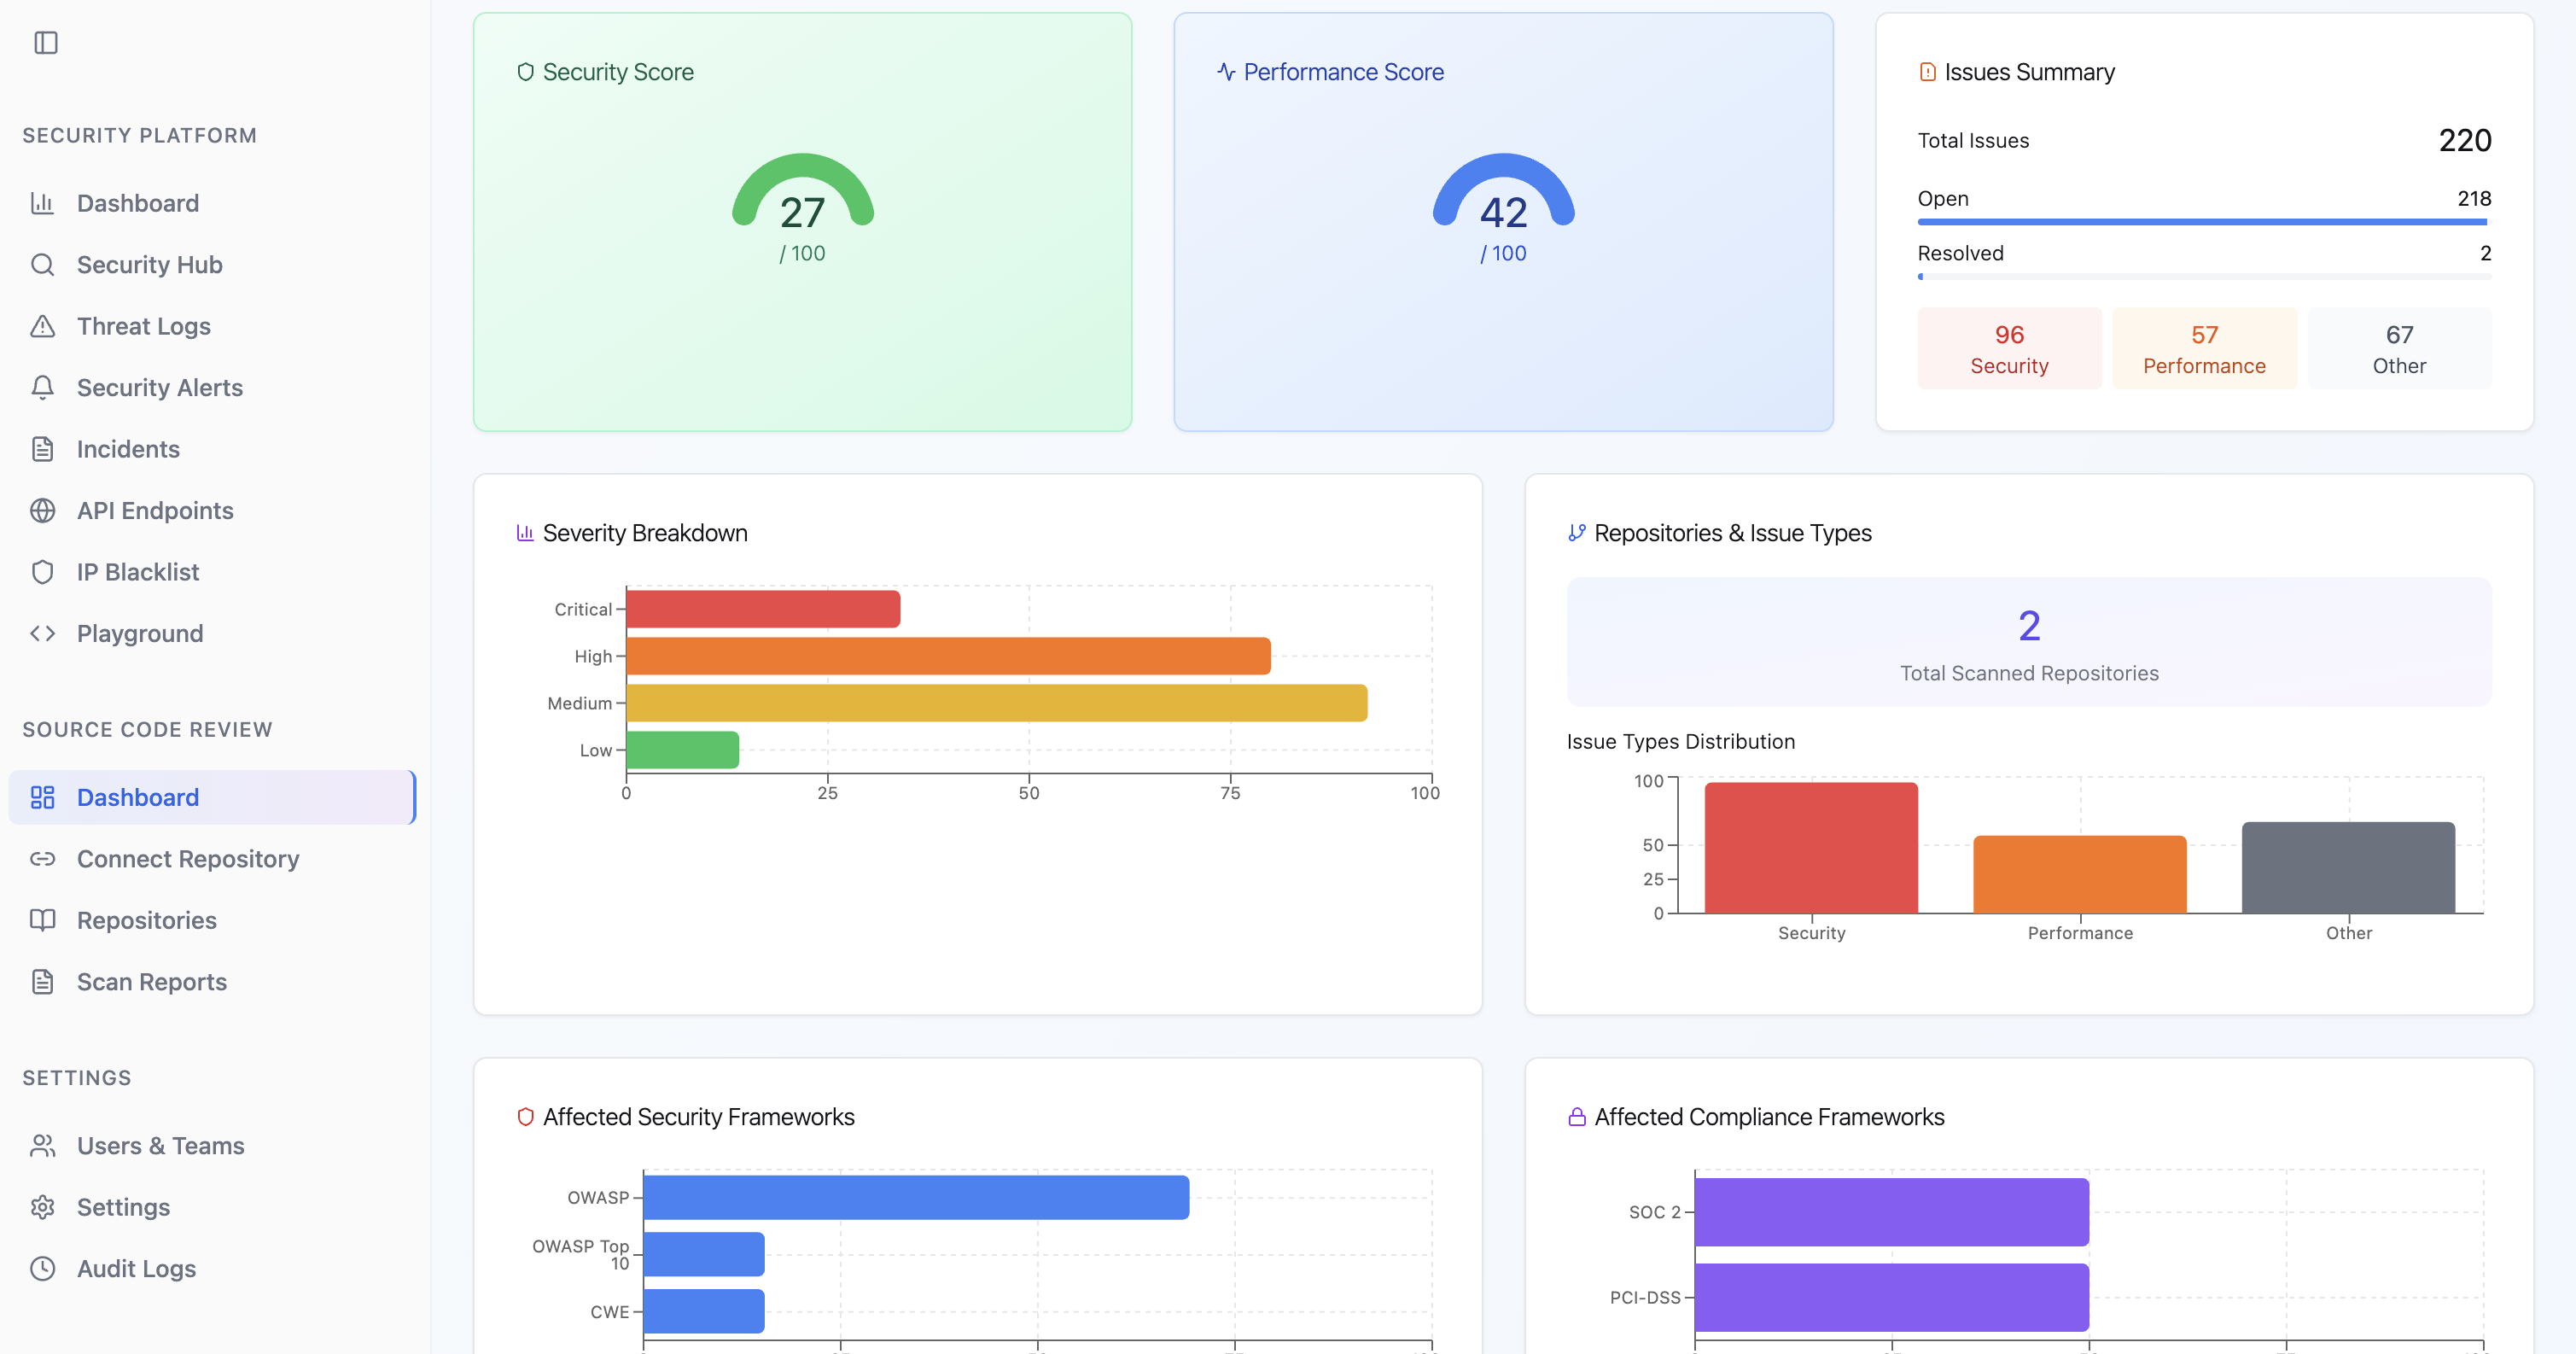Click the Severity Breakdown chart icon
Viewport: 2576px width, 1354px height.
pyautogui.click(x=525, y=532)
